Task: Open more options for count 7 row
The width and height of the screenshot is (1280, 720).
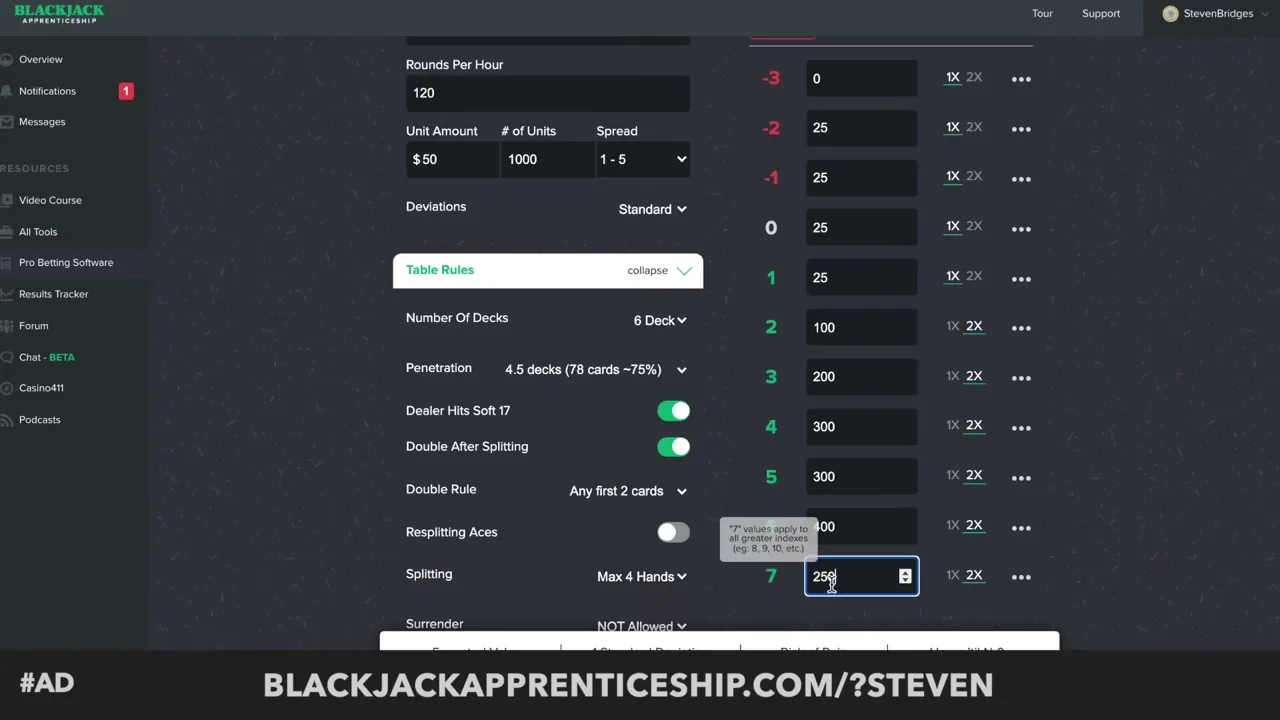Action: point(1021,577)
